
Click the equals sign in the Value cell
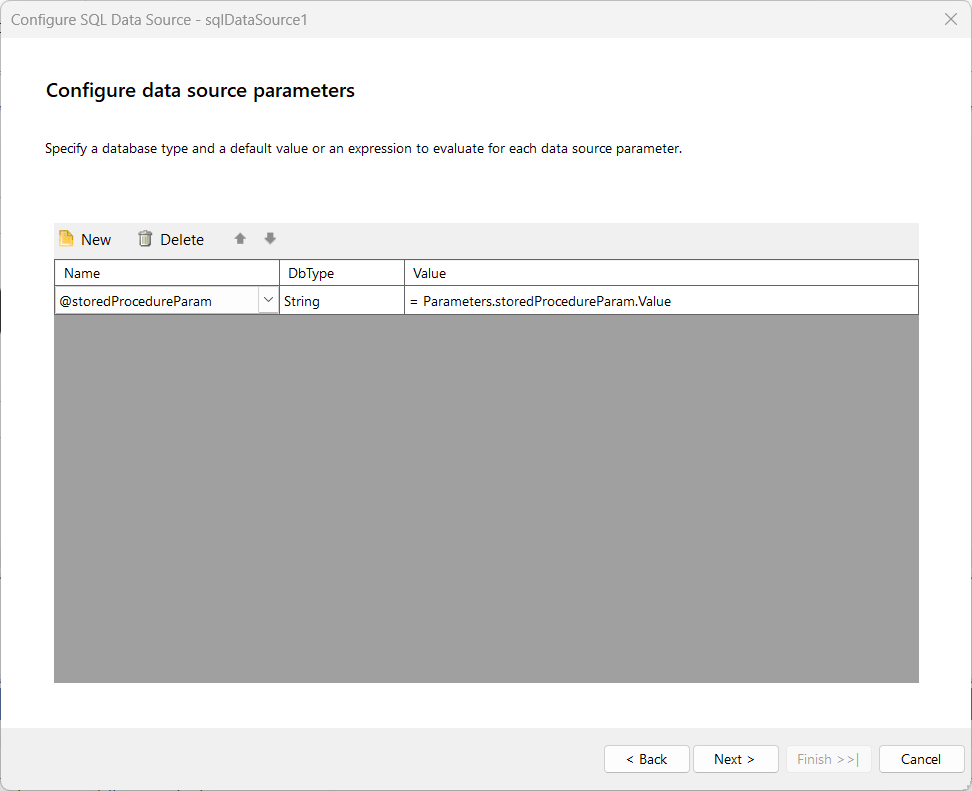click(x=413, y=302)
